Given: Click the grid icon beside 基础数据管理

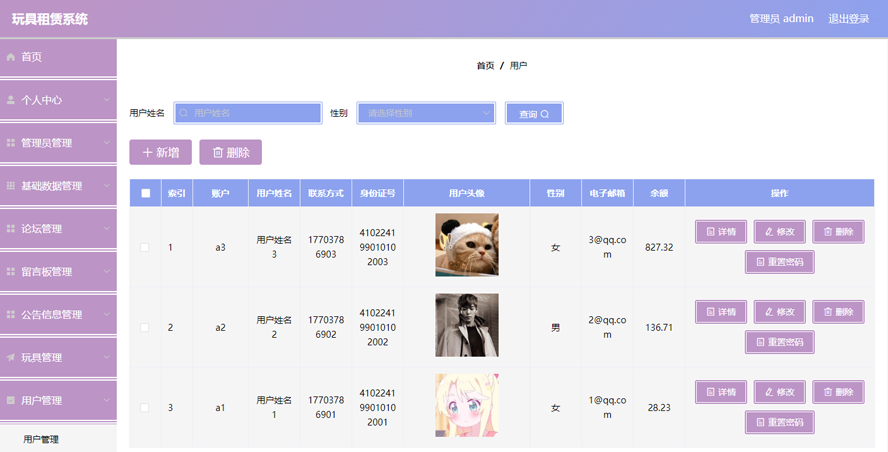Looking at the screenshot, I should pyautogui.click(x=10, y=186).
